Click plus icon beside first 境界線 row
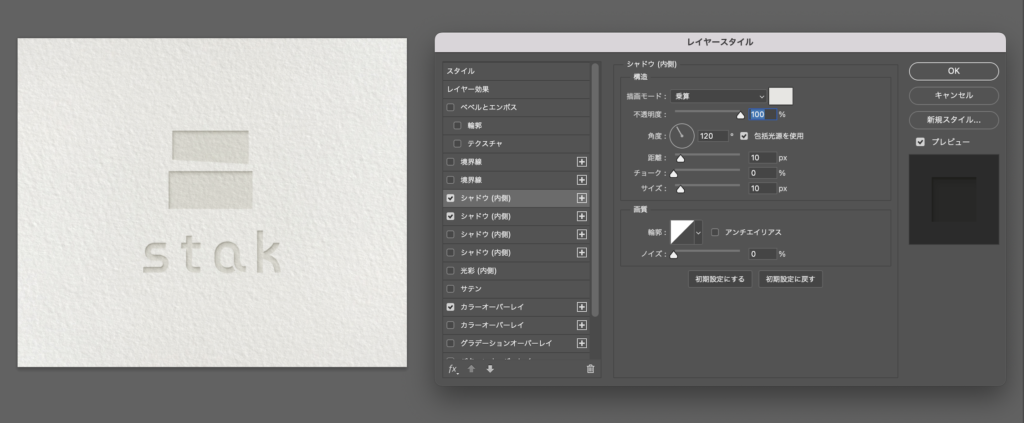The width and height of the screenshot is (1024, 423). coord(582,162)
